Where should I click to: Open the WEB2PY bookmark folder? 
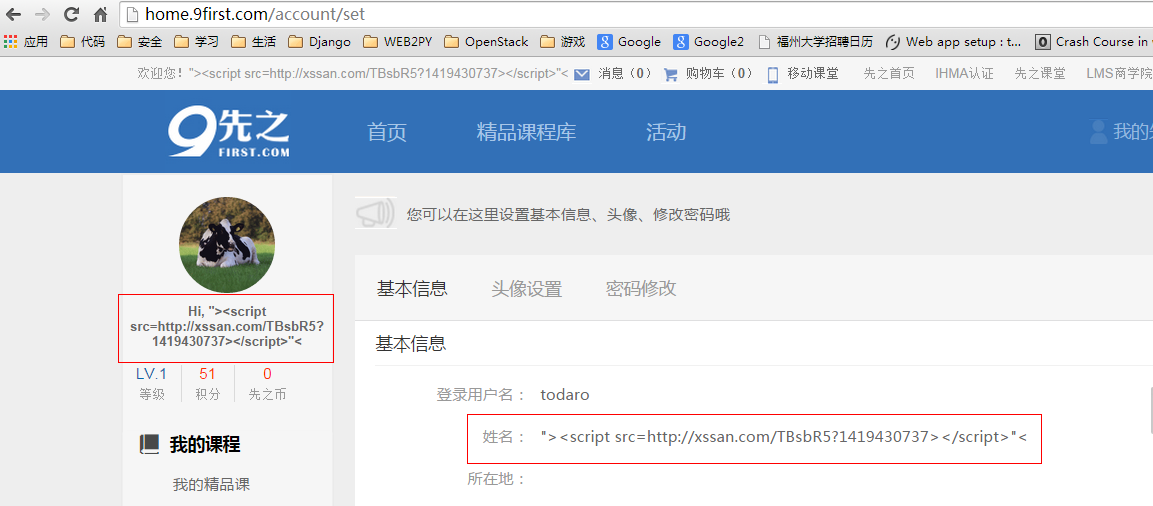pyautogui.click(x=398, y=42)
